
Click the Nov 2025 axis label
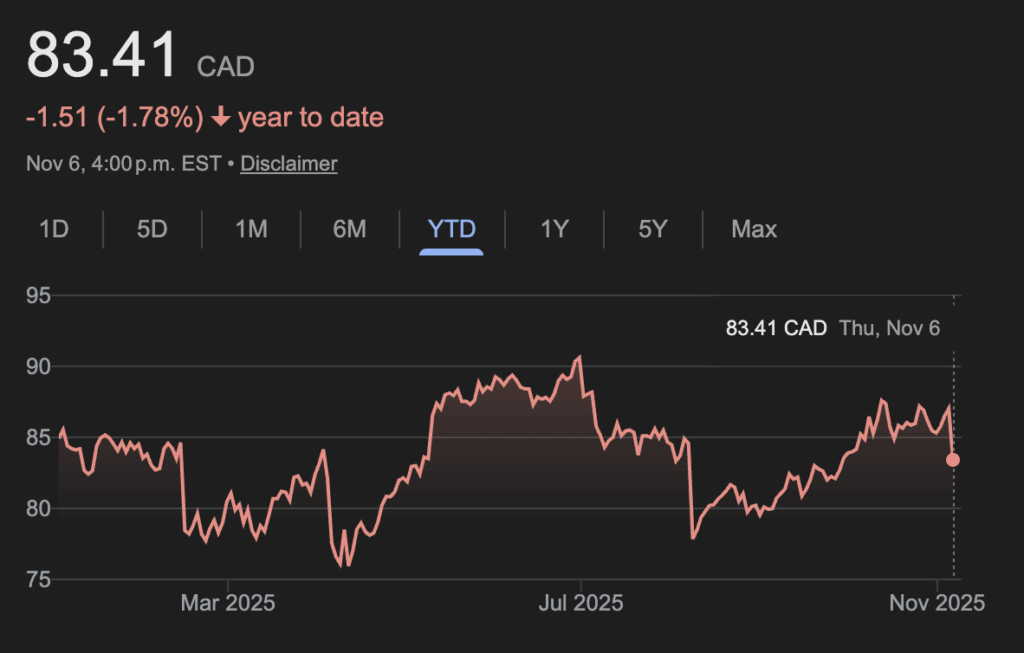coord(937,603)
